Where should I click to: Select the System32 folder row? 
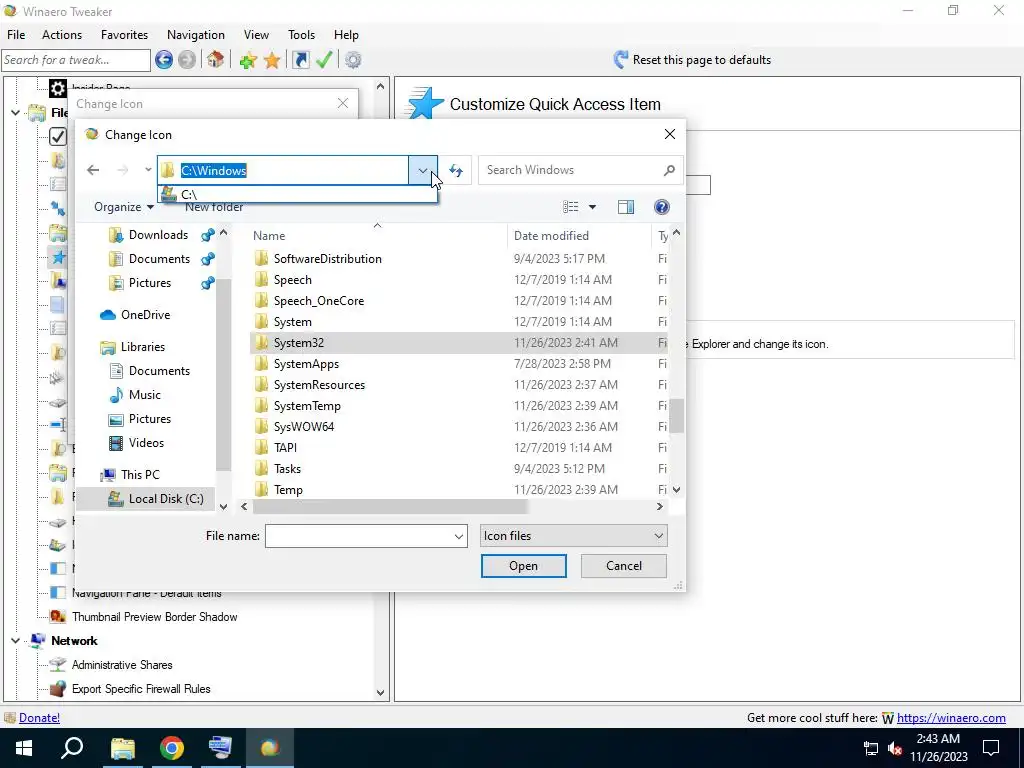[459, 343]
